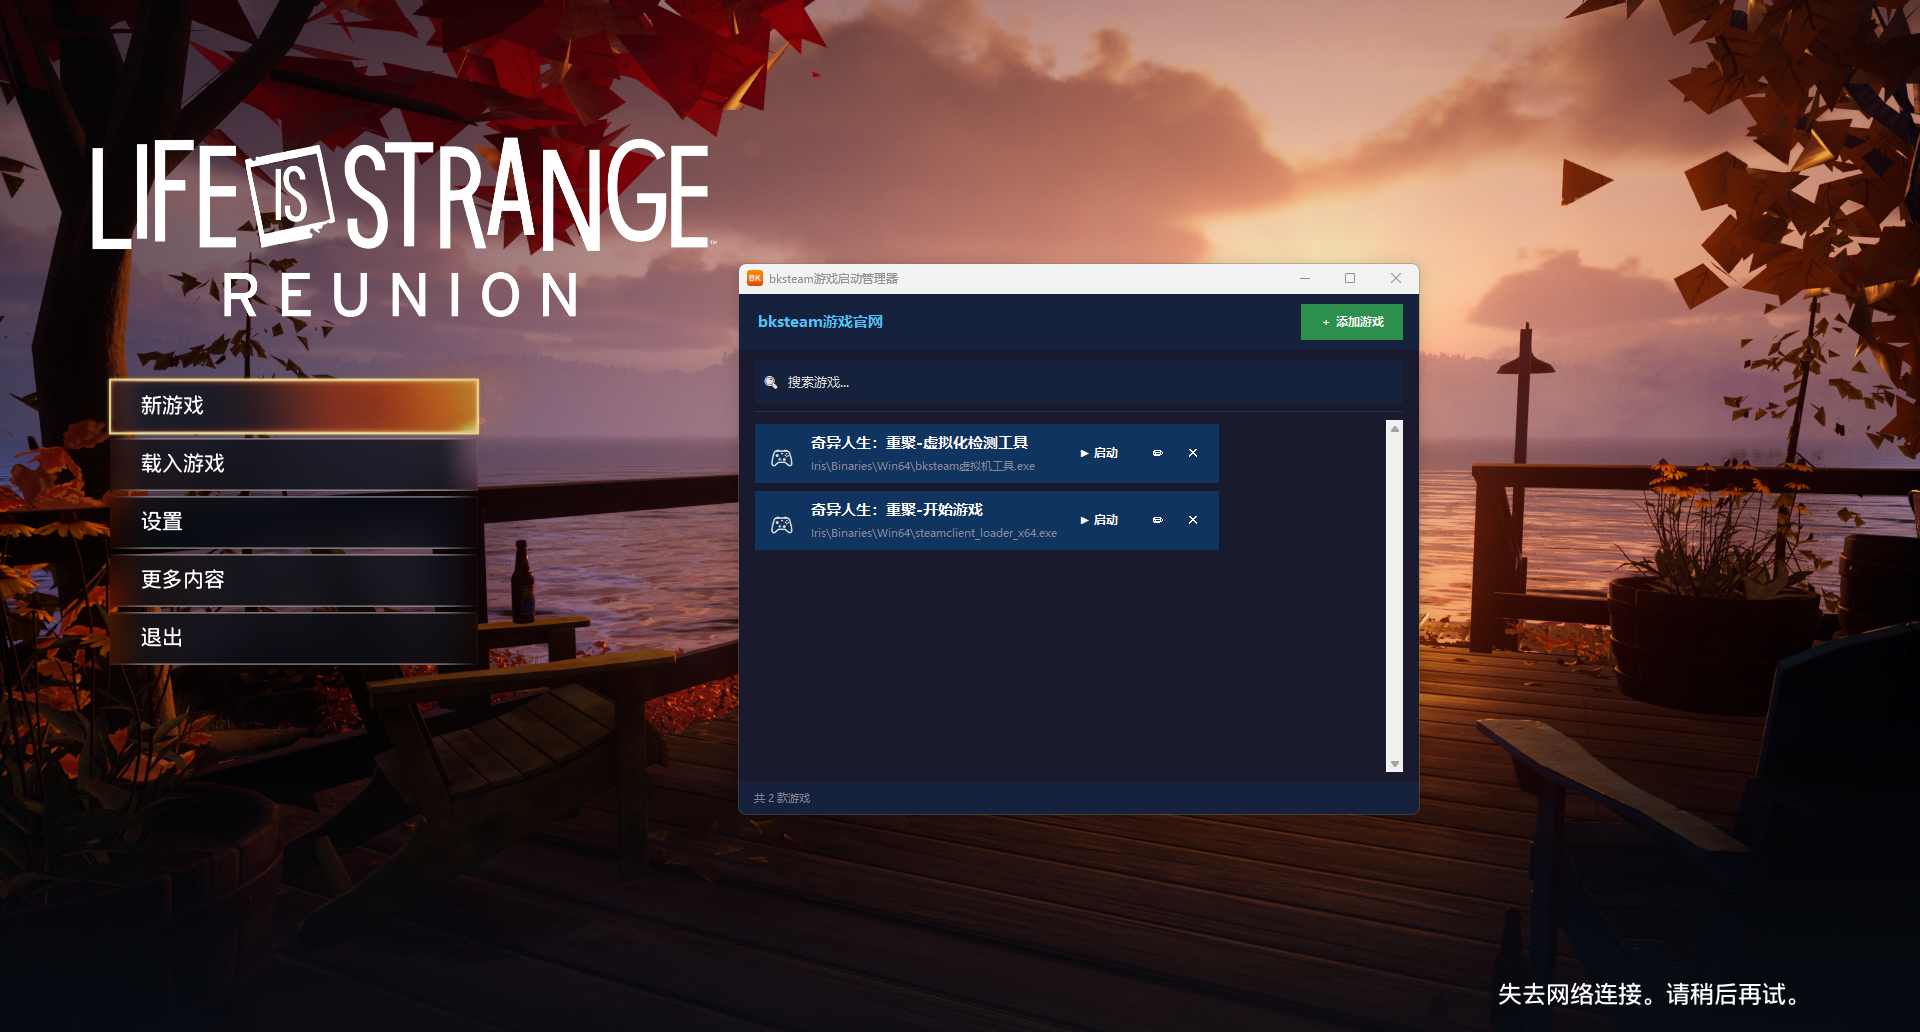Edit the 开始游戏 entry with pencil icon
Image resolution: width=1920 pixels, height=1032 pixels.
[x=1157, y=520]
